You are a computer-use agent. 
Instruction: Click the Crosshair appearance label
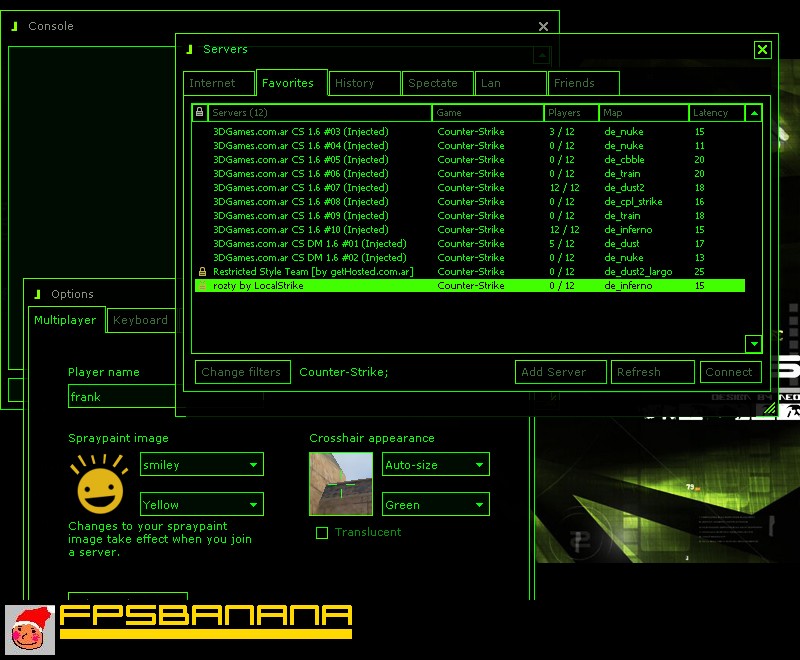click(x=372, y=438)
